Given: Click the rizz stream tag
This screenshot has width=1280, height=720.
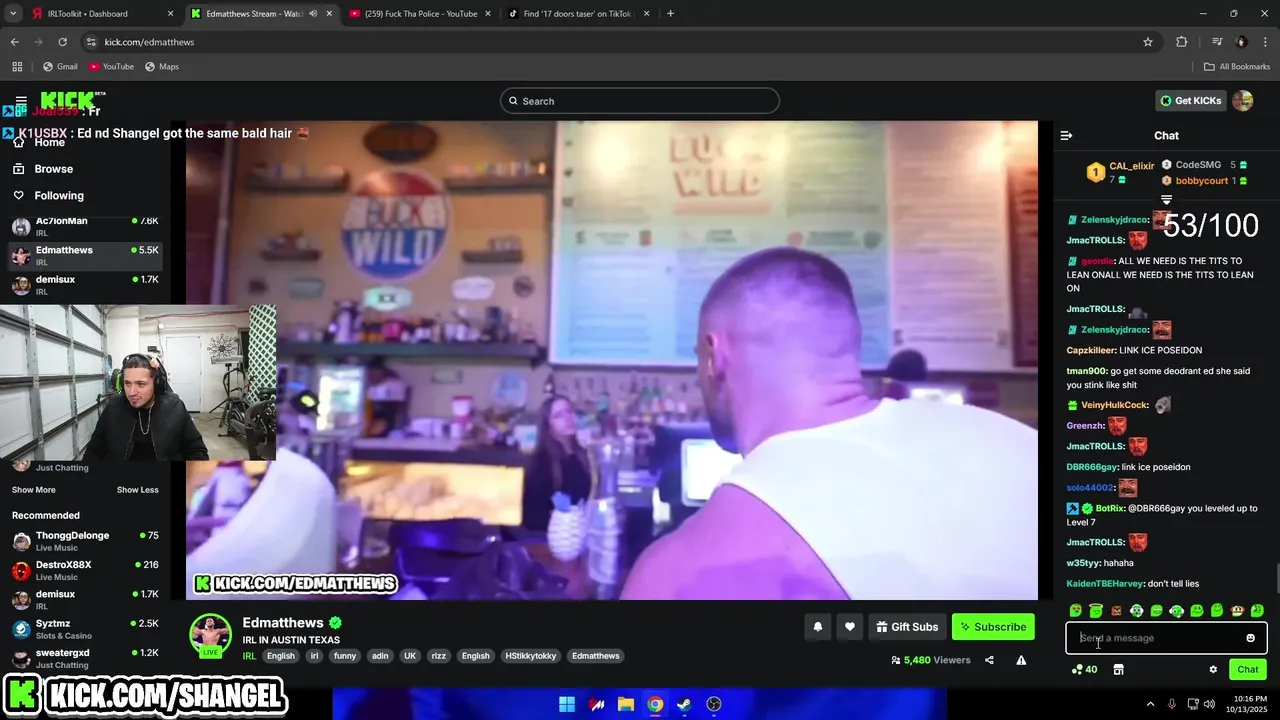Looking at the screenshot, I should point(438,656).
